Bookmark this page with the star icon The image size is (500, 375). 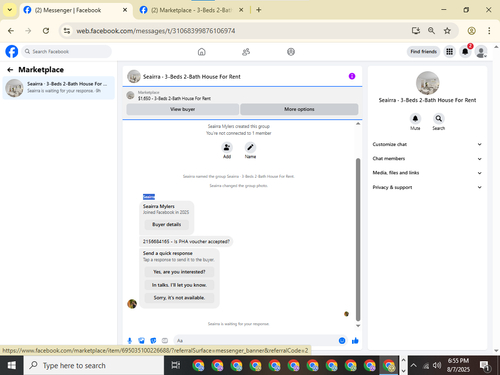[447, 31]
